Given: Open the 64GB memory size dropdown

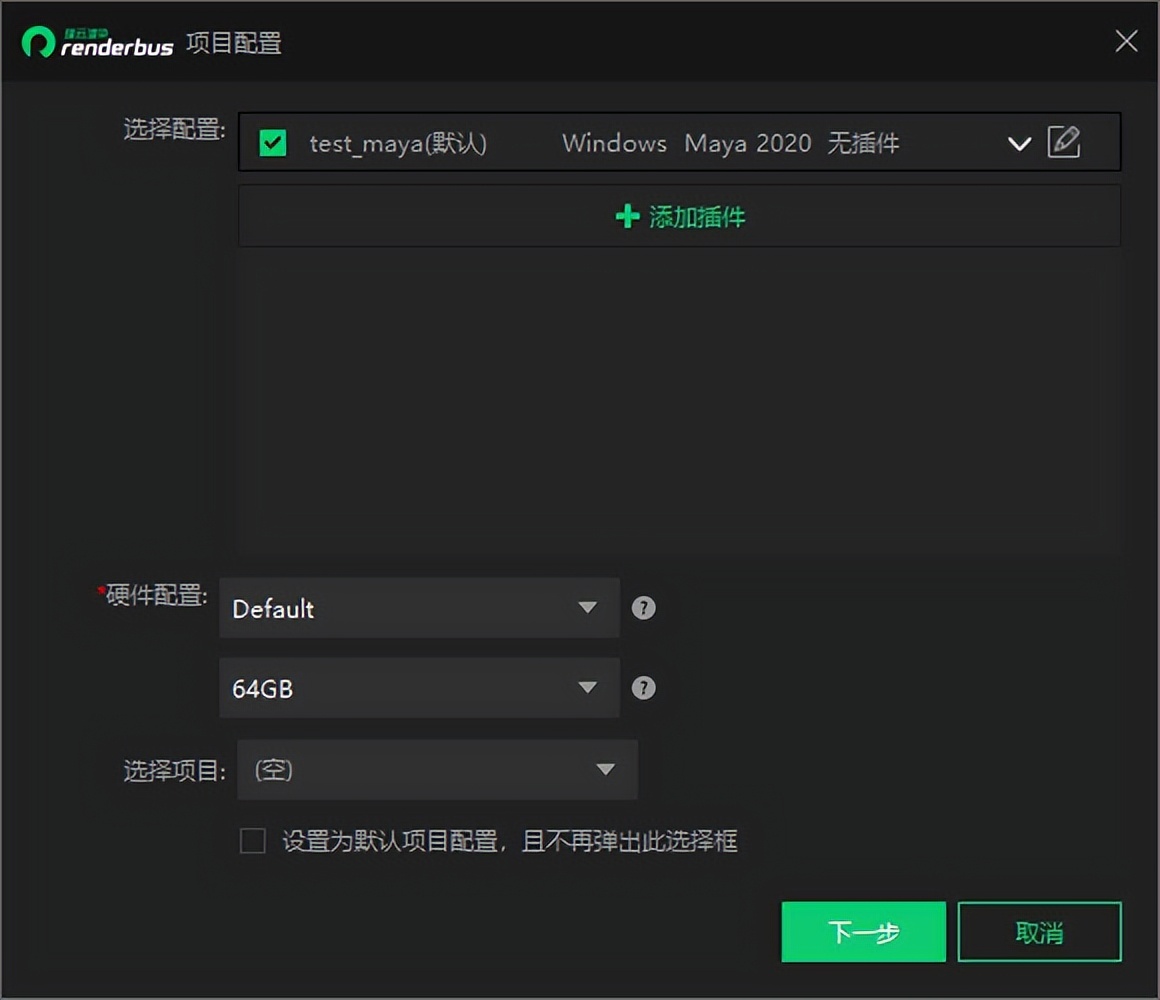Looking at the screenshot, I should point(420,688).
